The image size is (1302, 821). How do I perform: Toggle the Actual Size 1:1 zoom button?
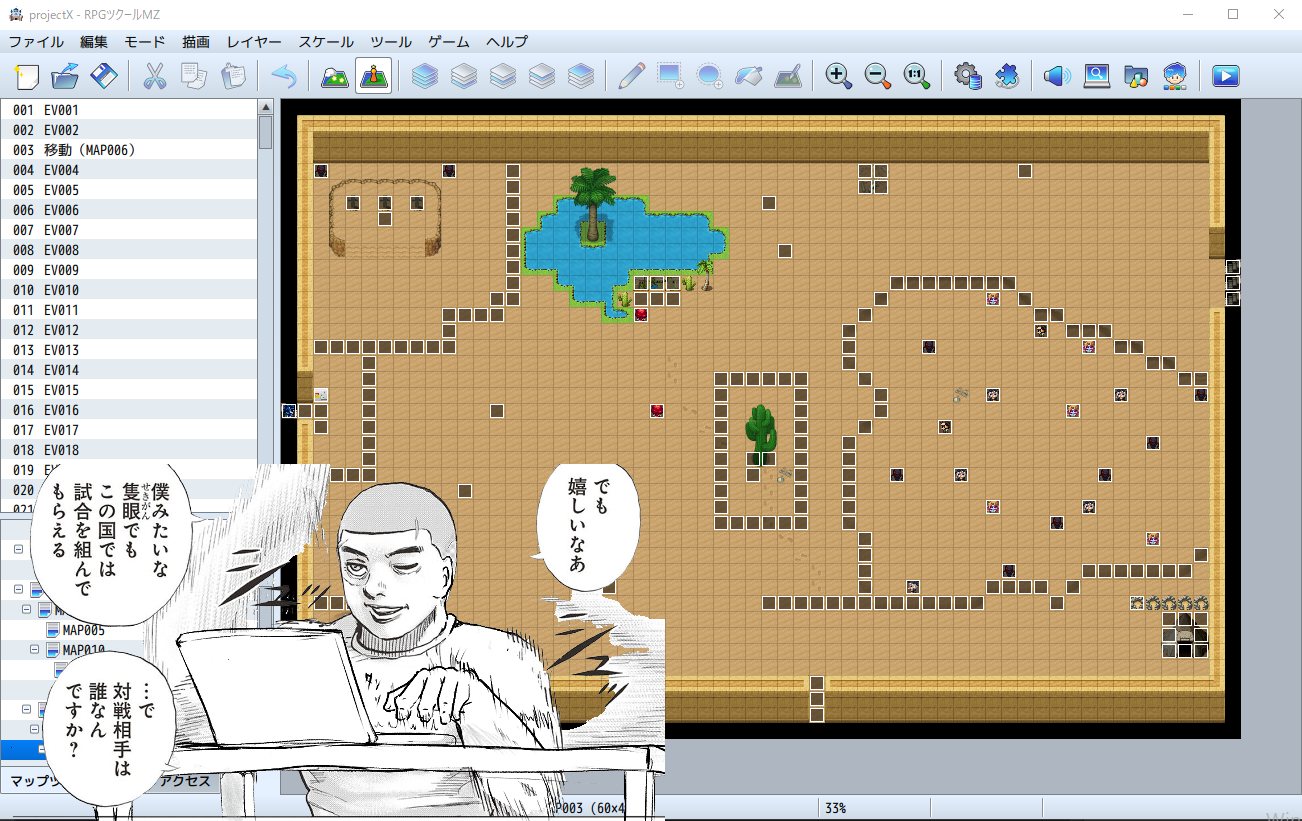[x=917, y=76]
